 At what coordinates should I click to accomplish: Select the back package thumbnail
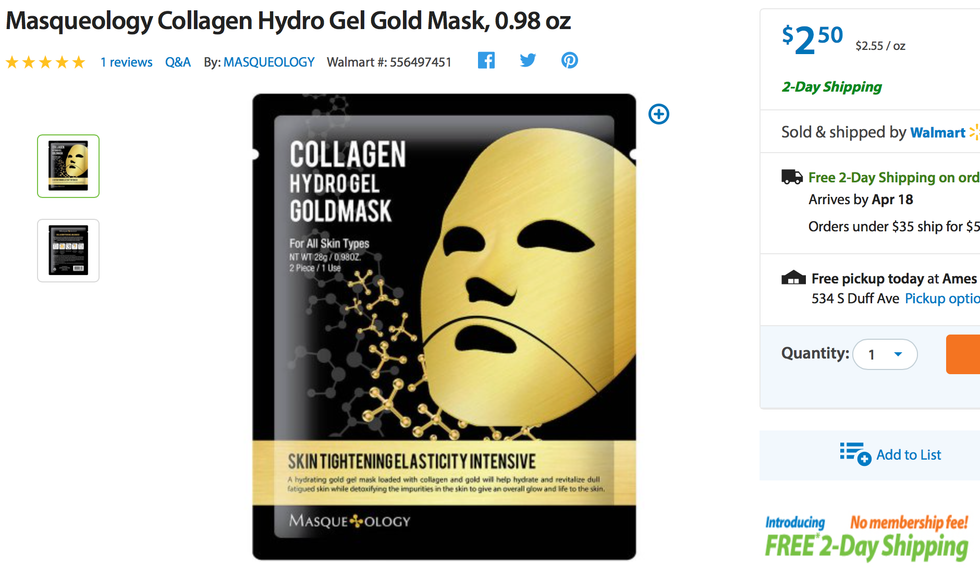[68, 251]
